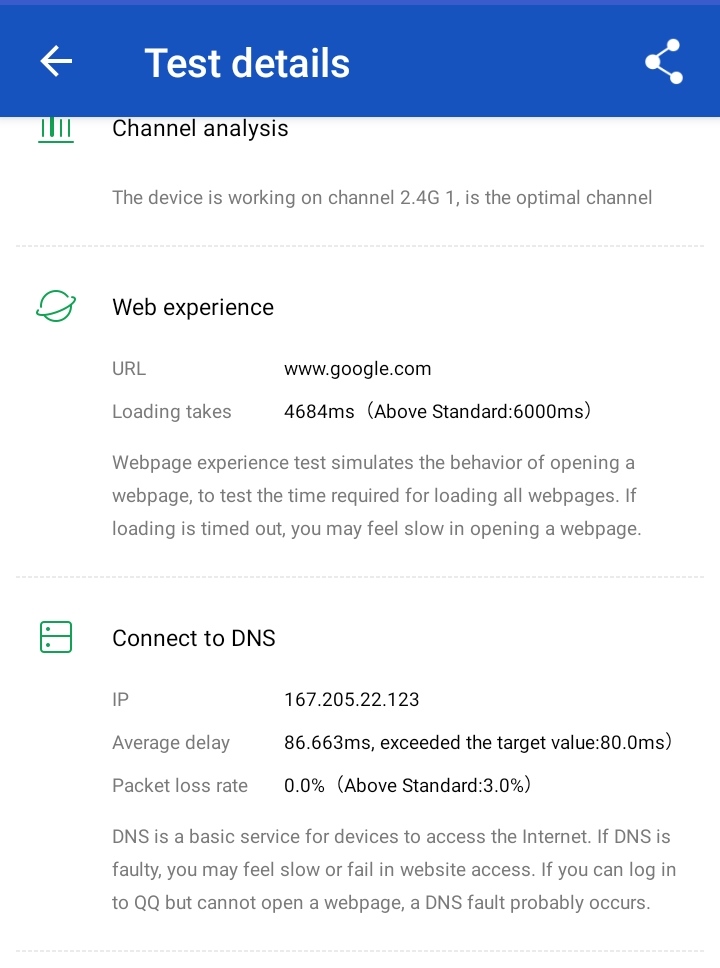720x968 pixels.
Task: Tap the optimal channel 2.4G description
Action: [x=382, y=198]
